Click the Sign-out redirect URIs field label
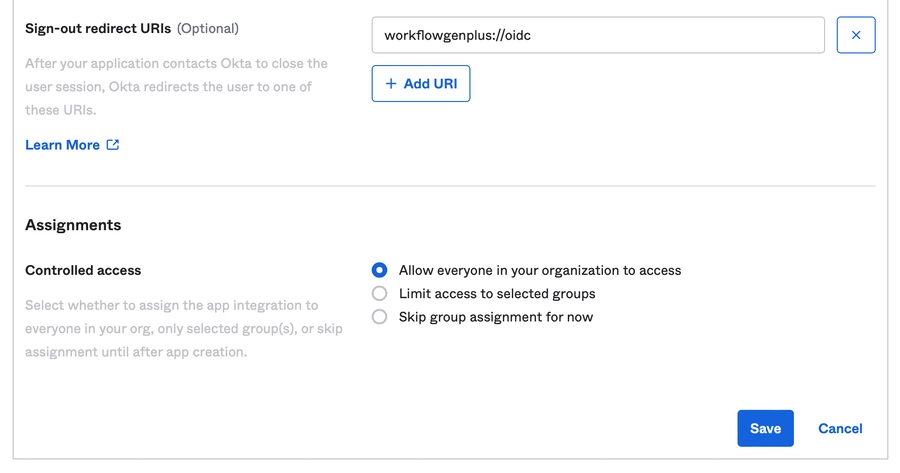Viewport: 900px width, 473px height. (x=98, y=29)
